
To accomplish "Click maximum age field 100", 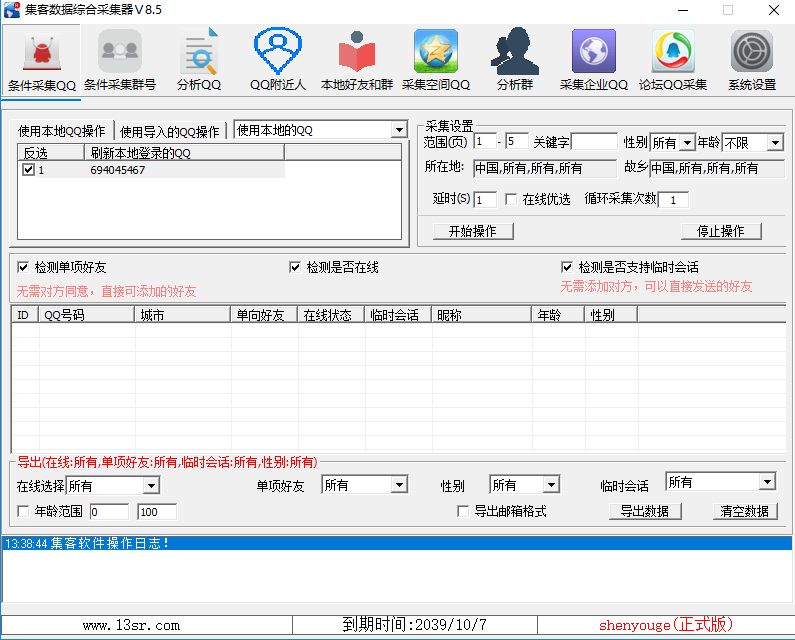I will point(157,512).
